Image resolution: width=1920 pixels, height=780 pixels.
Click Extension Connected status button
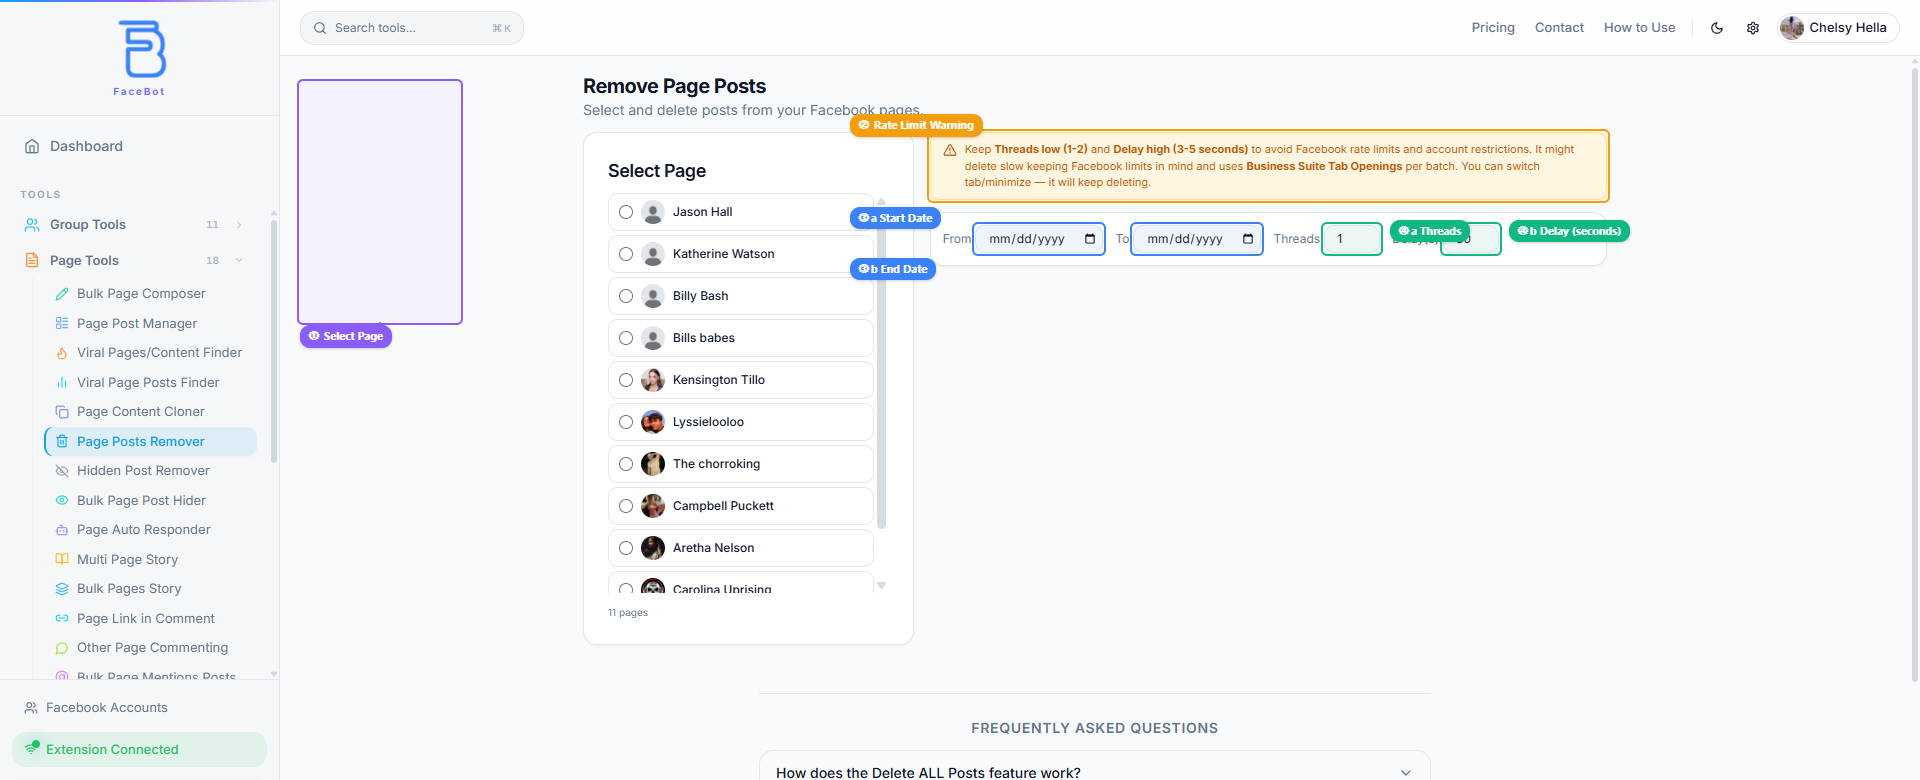139,749
